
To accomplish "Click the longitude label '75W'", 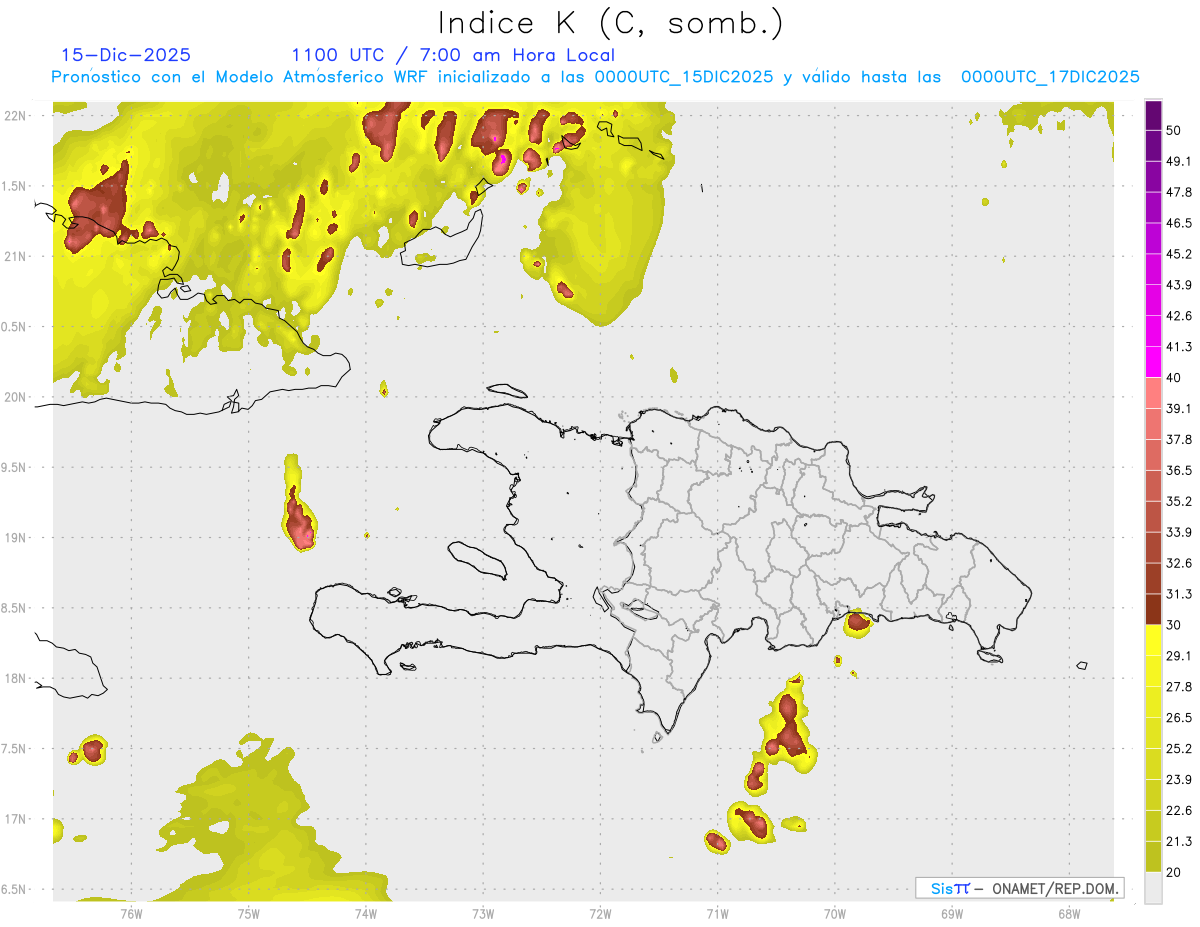I will point(248,913).
